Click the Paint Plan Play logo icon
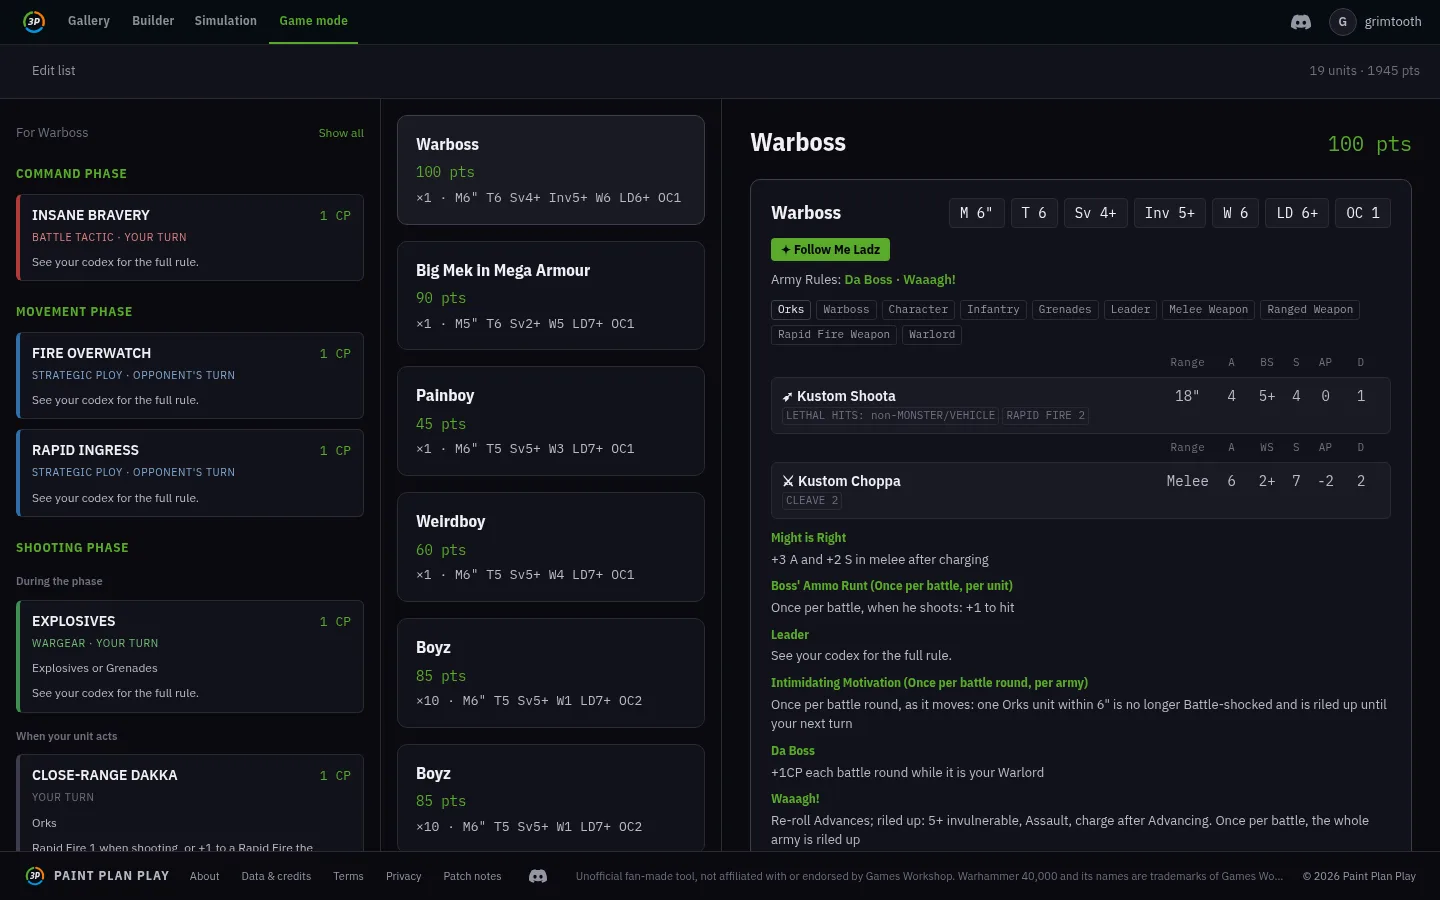The width and height of the screenshot is (1440, 900). click(34, 21)
